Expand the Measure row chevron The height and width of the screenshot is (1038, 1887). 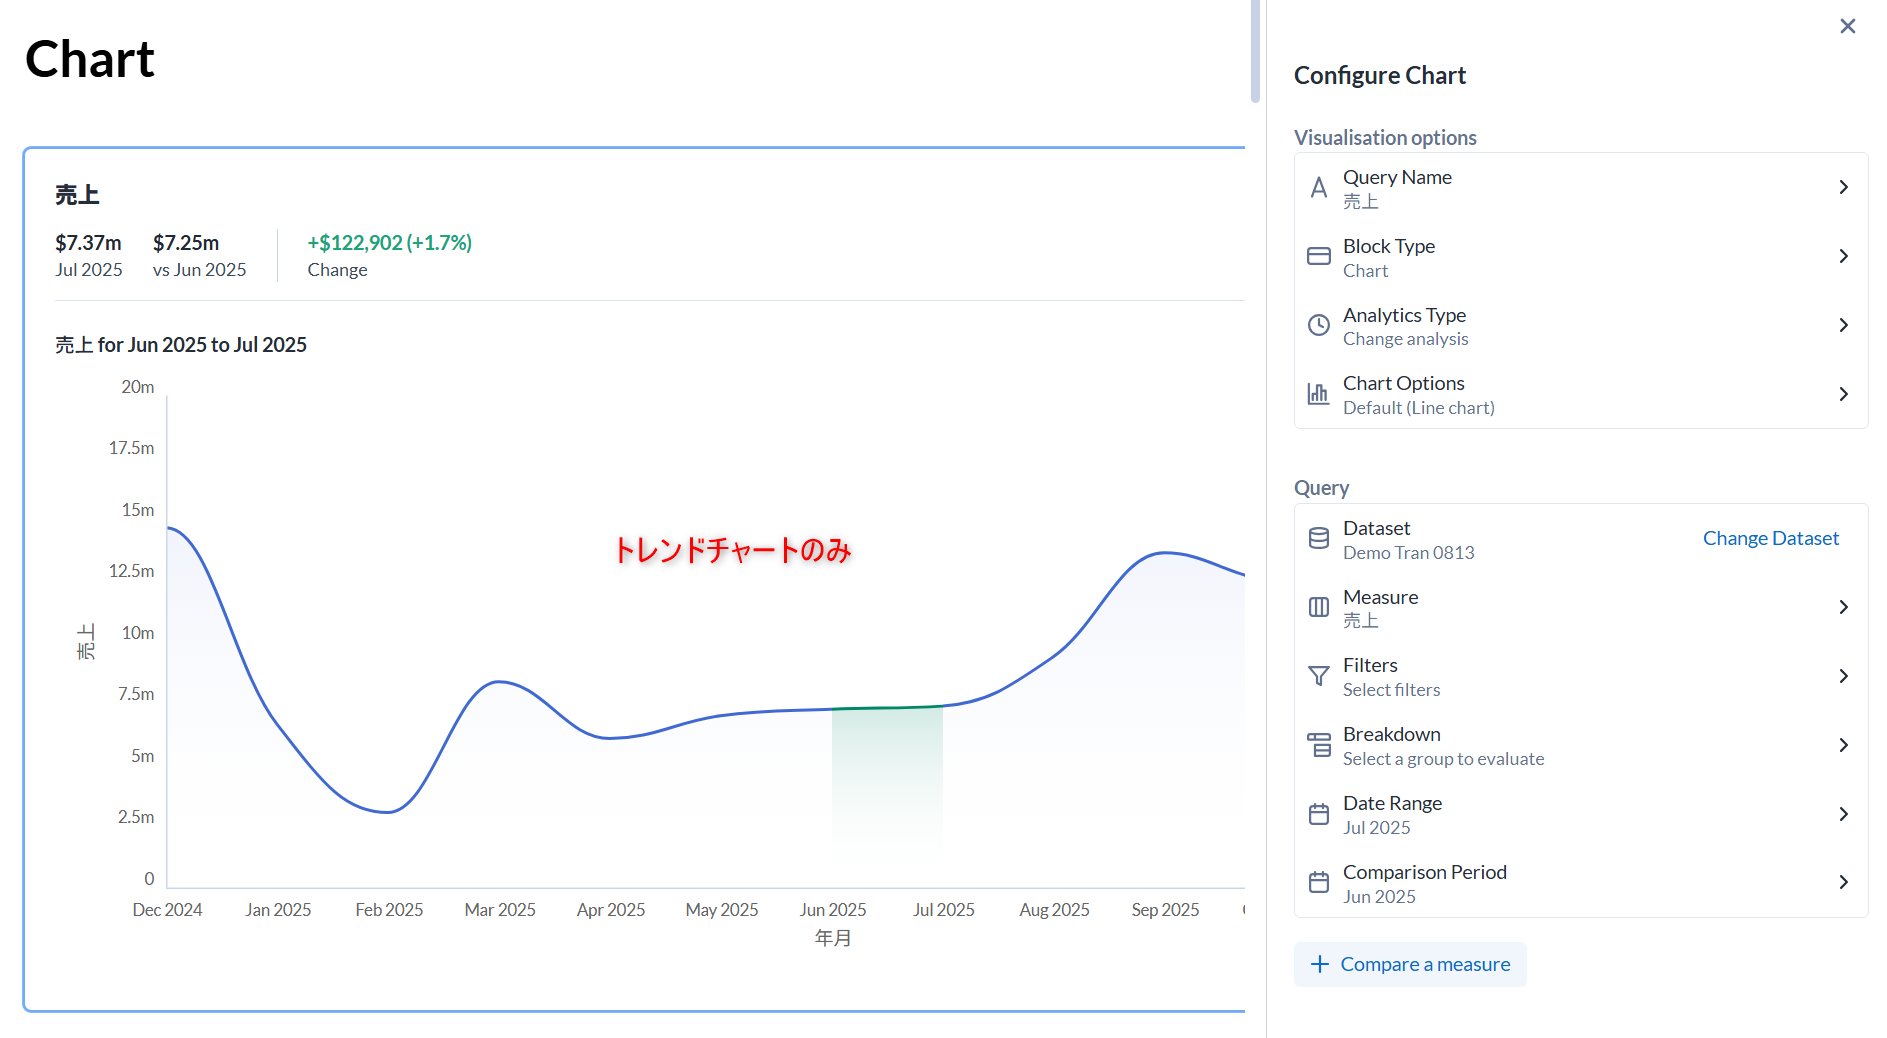1843,608
